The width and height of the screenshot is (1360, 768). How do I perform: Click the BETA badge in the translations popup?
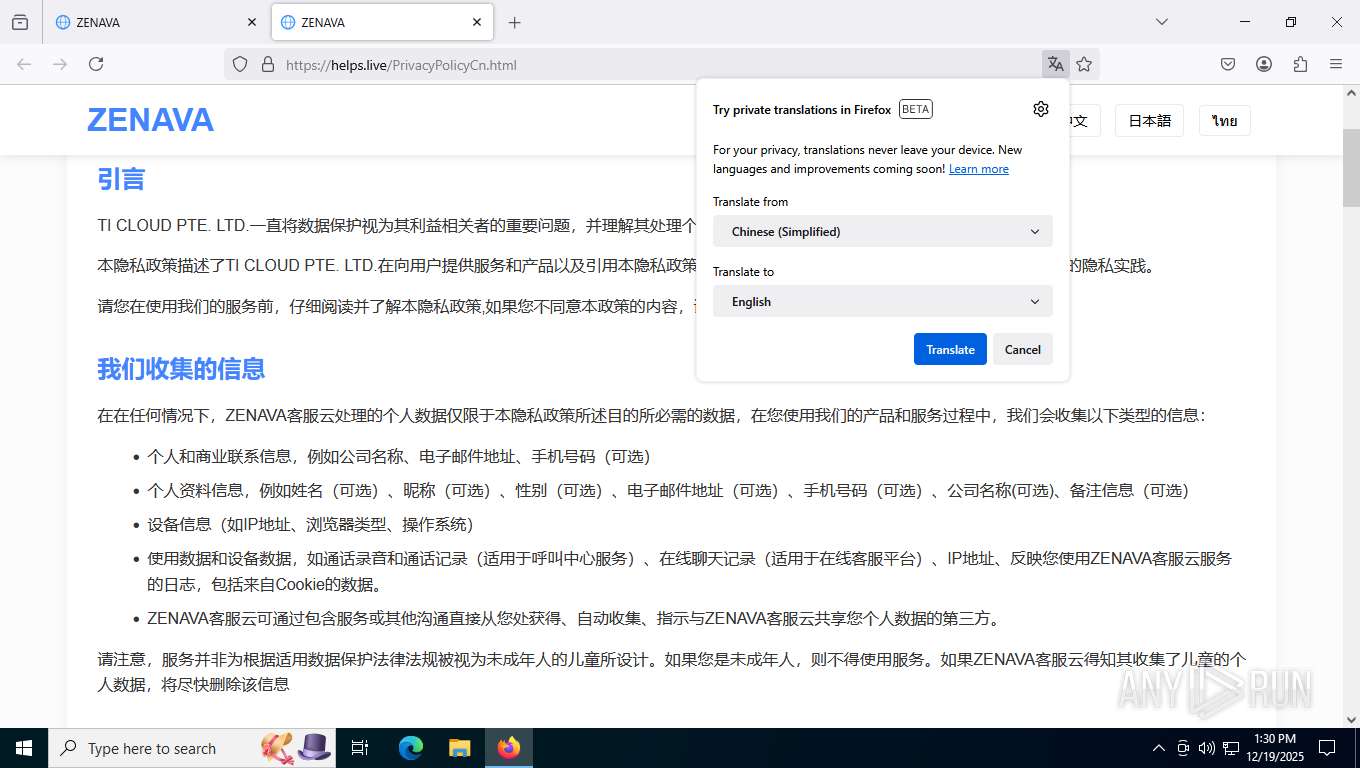click(916, 109)
